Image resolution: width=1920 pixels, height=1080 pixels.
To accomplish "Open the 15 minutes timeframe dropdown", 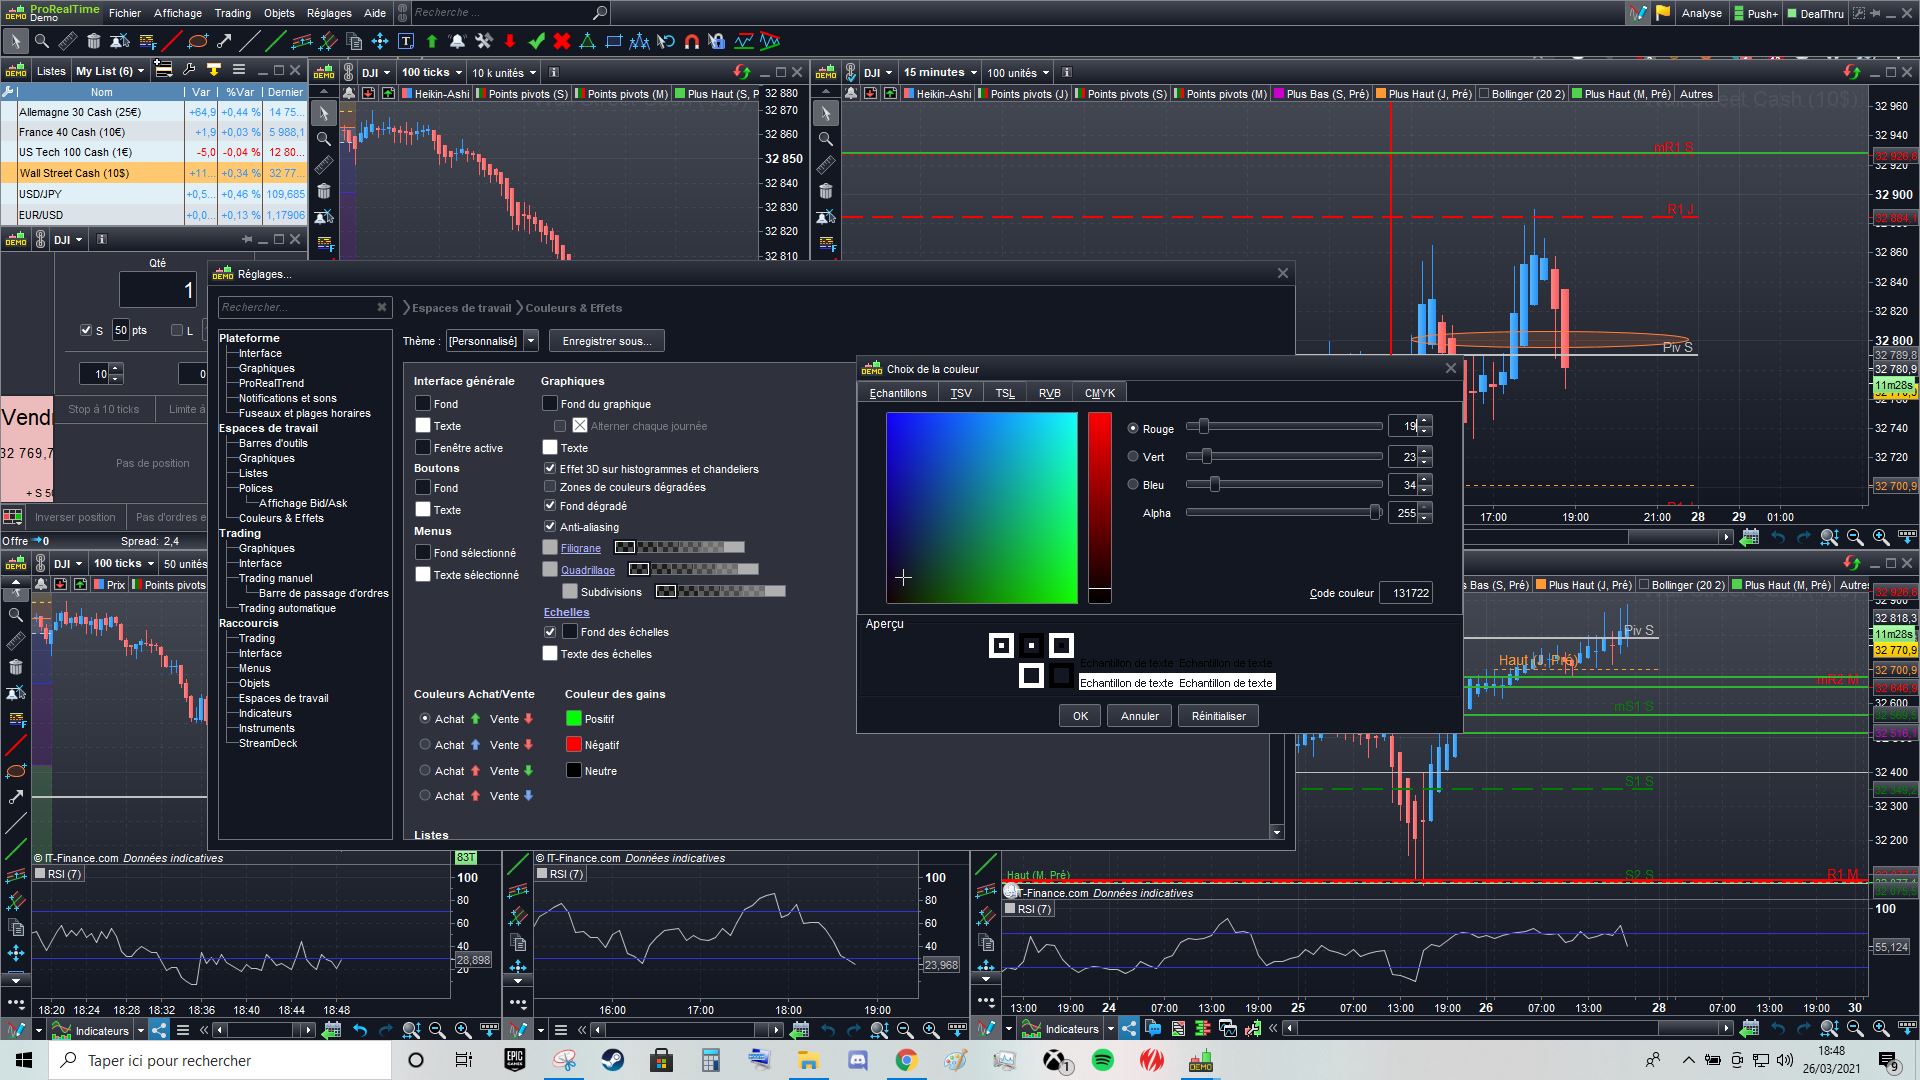I will pos(940,72).
